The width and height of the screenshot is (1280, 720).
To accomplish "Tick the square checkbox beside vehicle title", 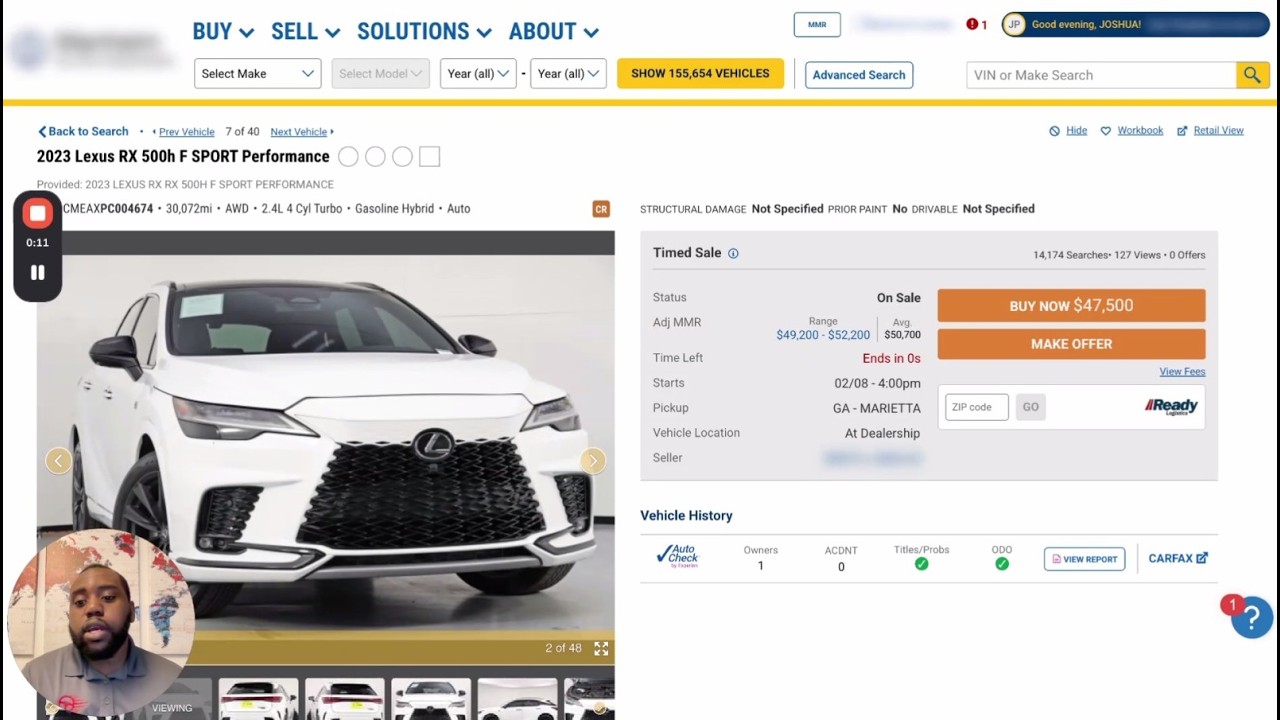I will [429, 157].
